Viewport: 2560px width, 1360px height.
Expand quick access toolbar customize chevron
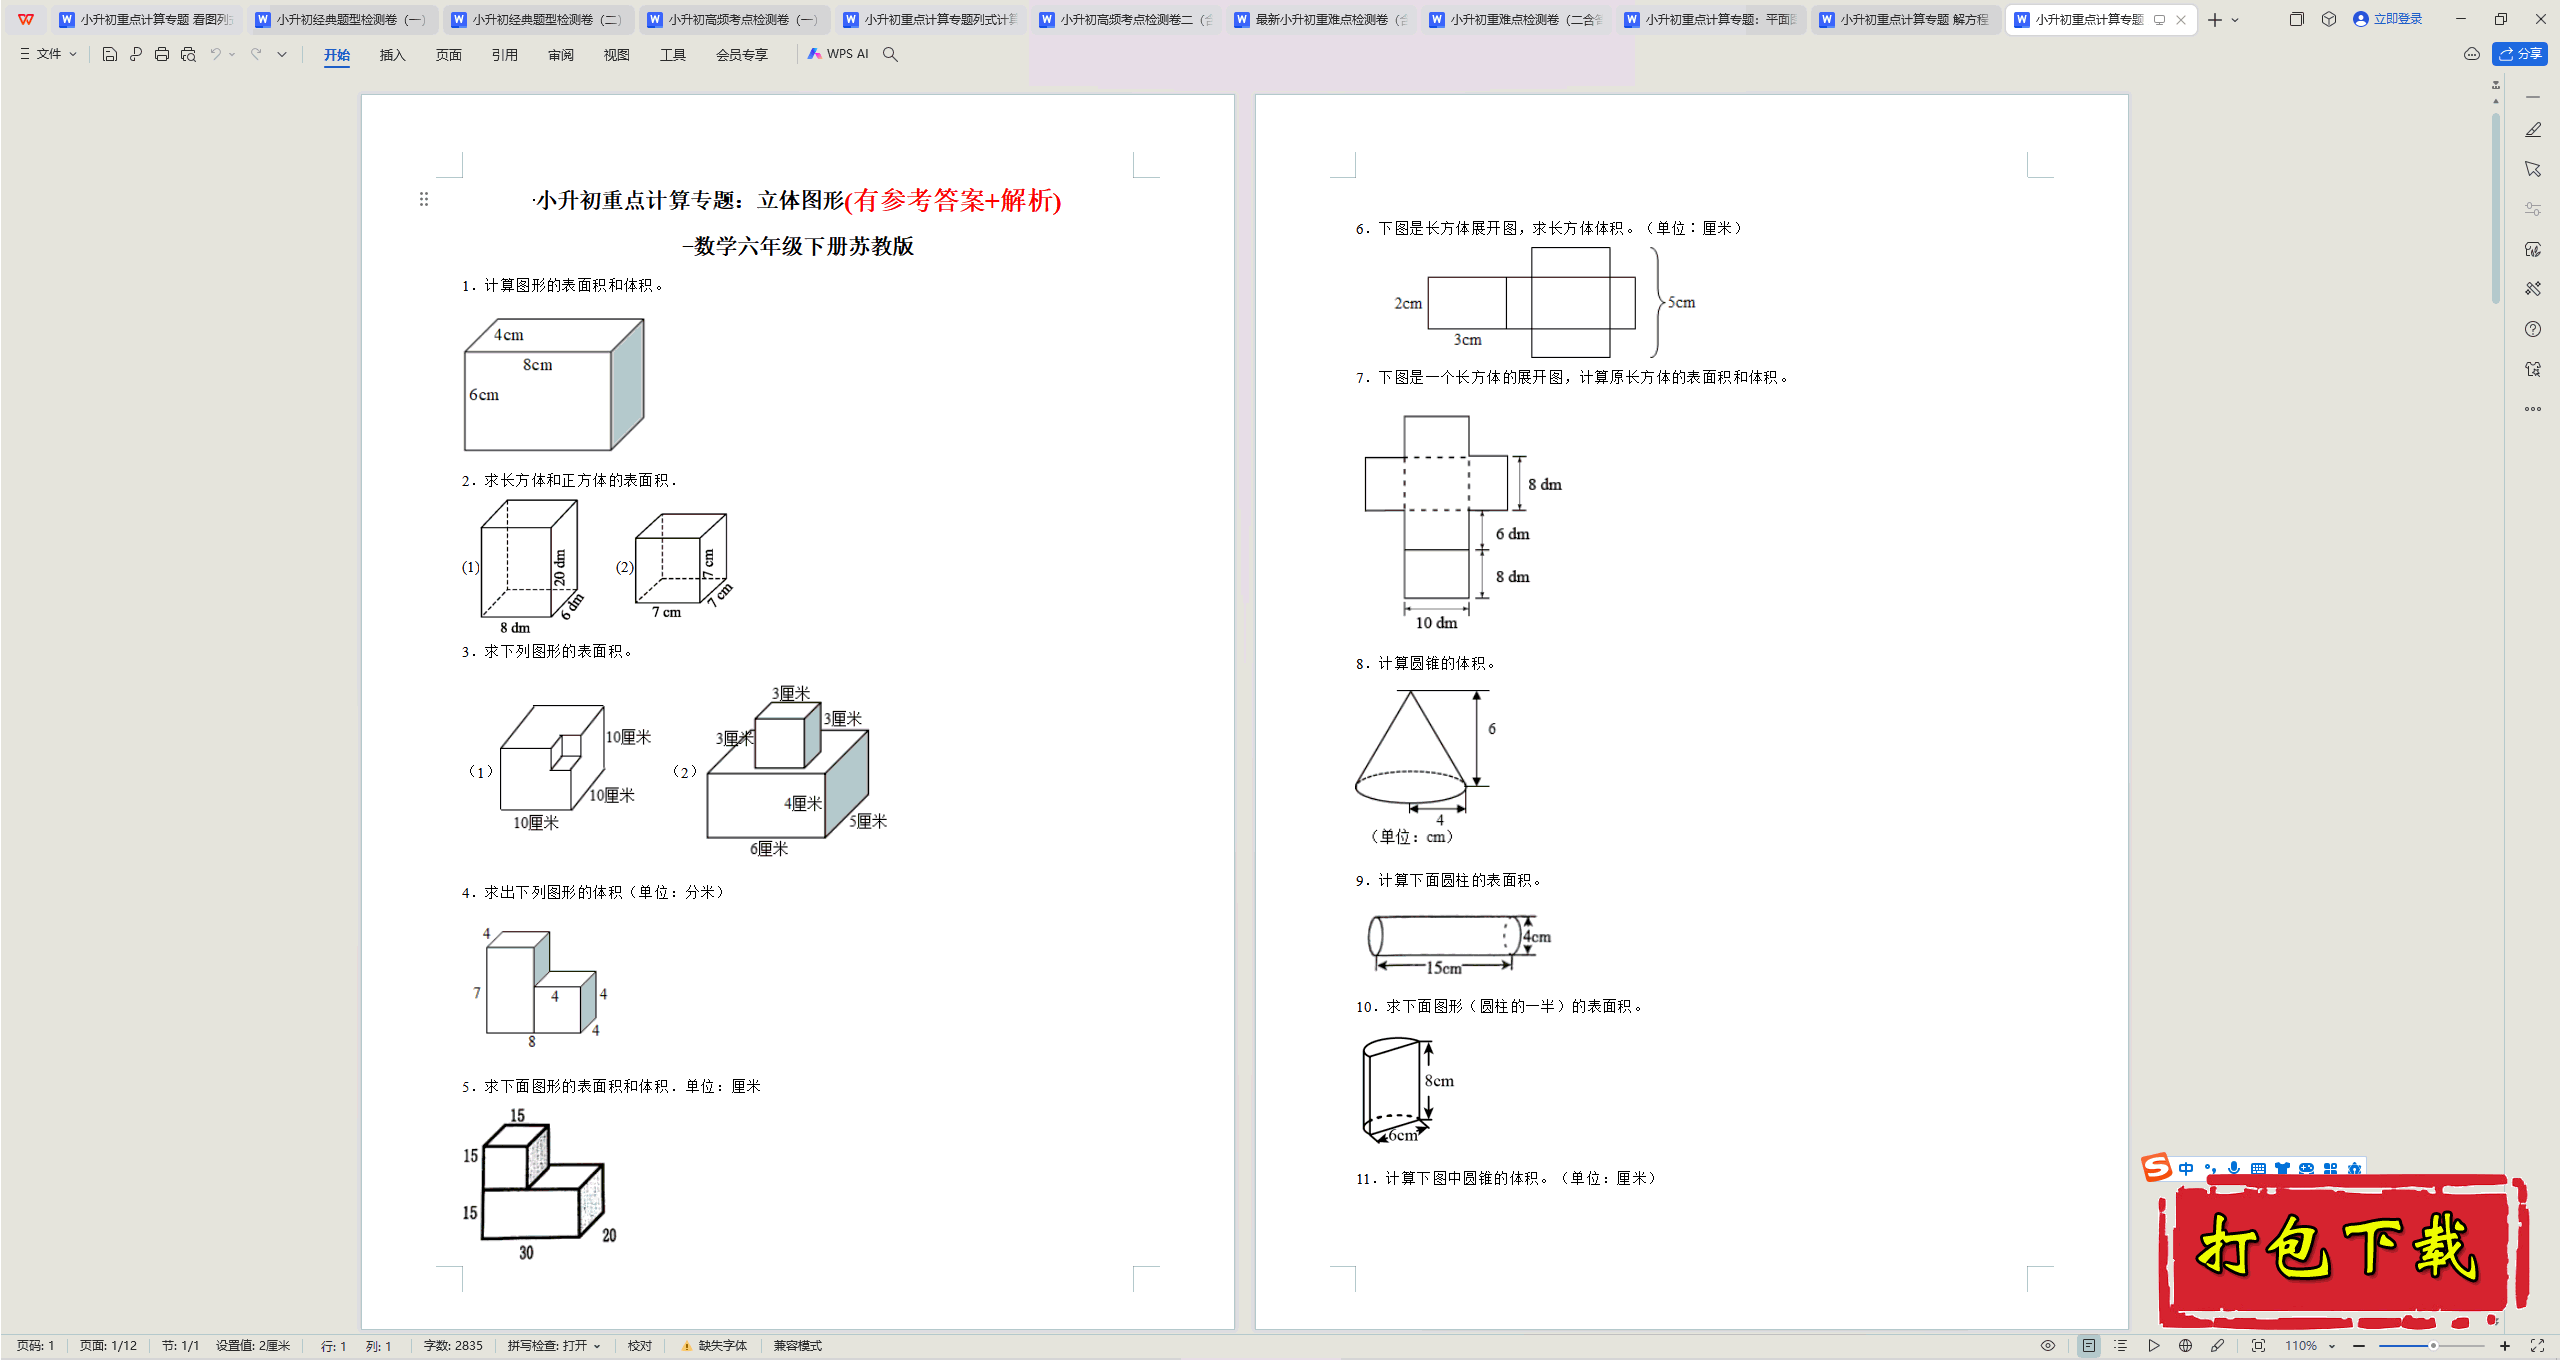pyautogui.click(x=282, y=54)
